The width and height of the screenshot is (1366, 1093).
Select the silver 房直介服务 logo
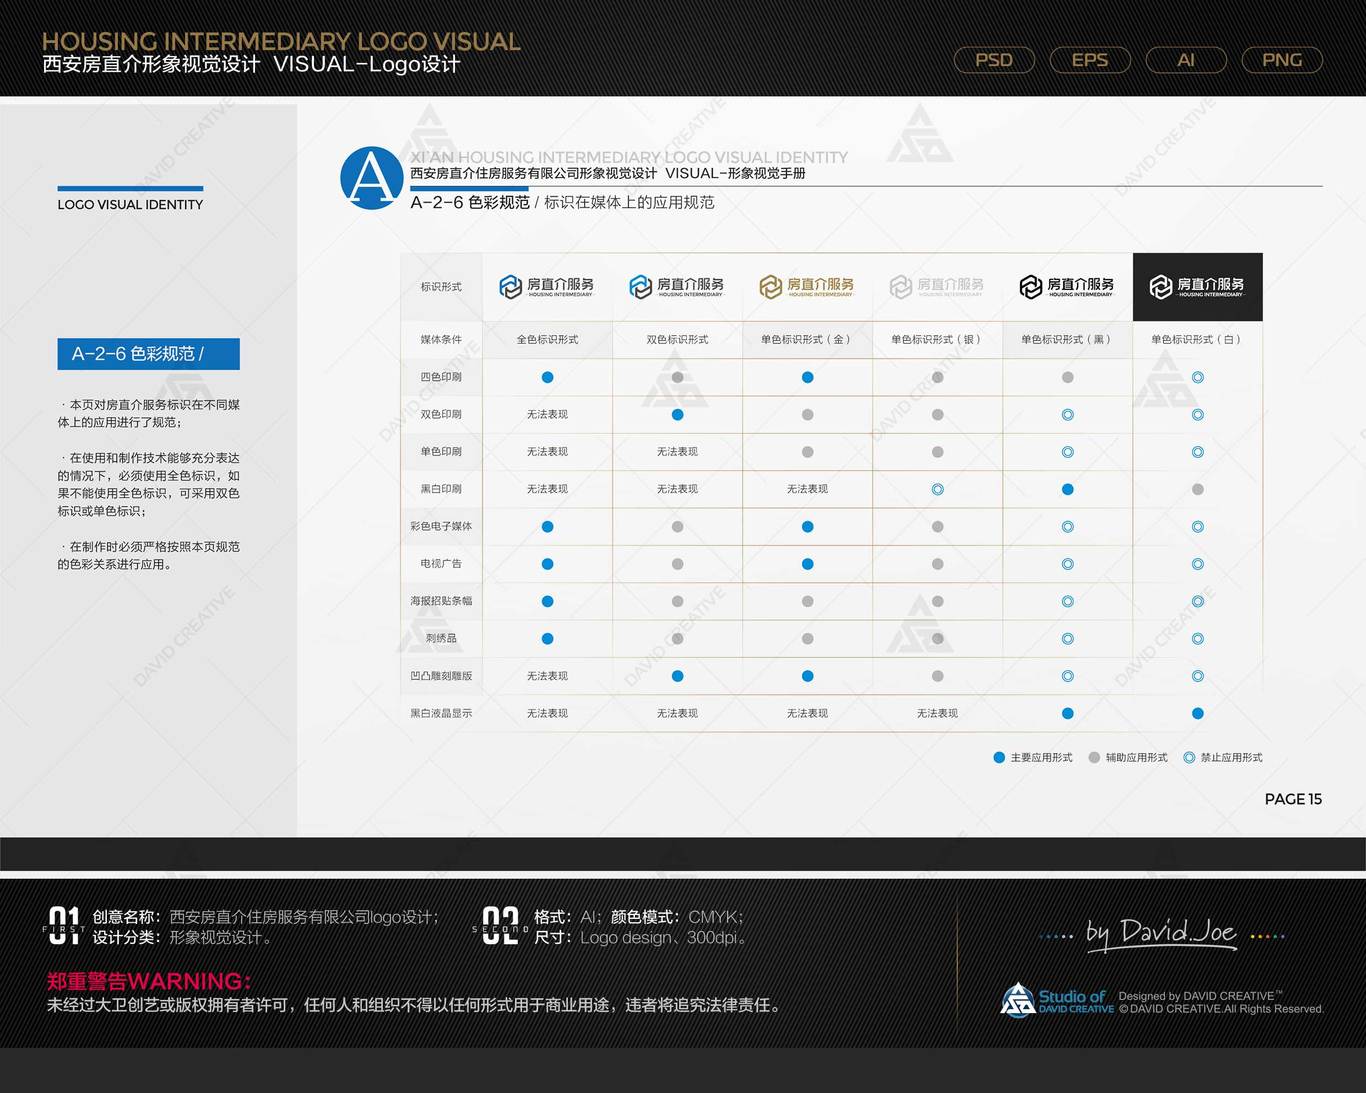pos(937,287)
